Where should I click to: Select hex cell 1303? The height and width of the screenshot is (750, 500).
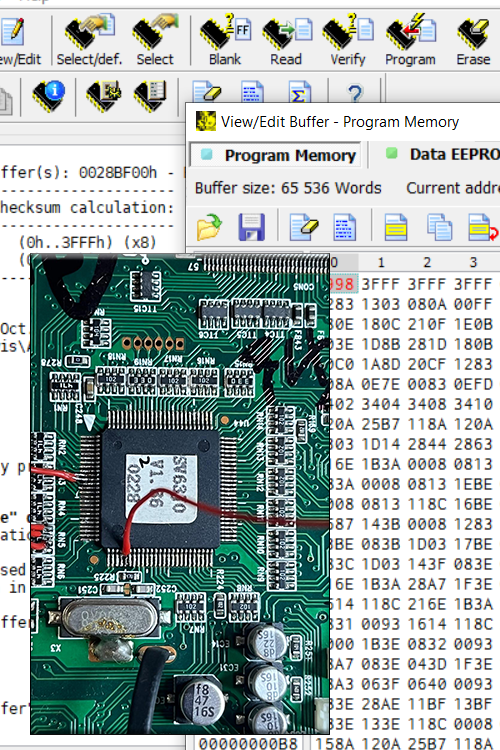[x=380, y=304]
